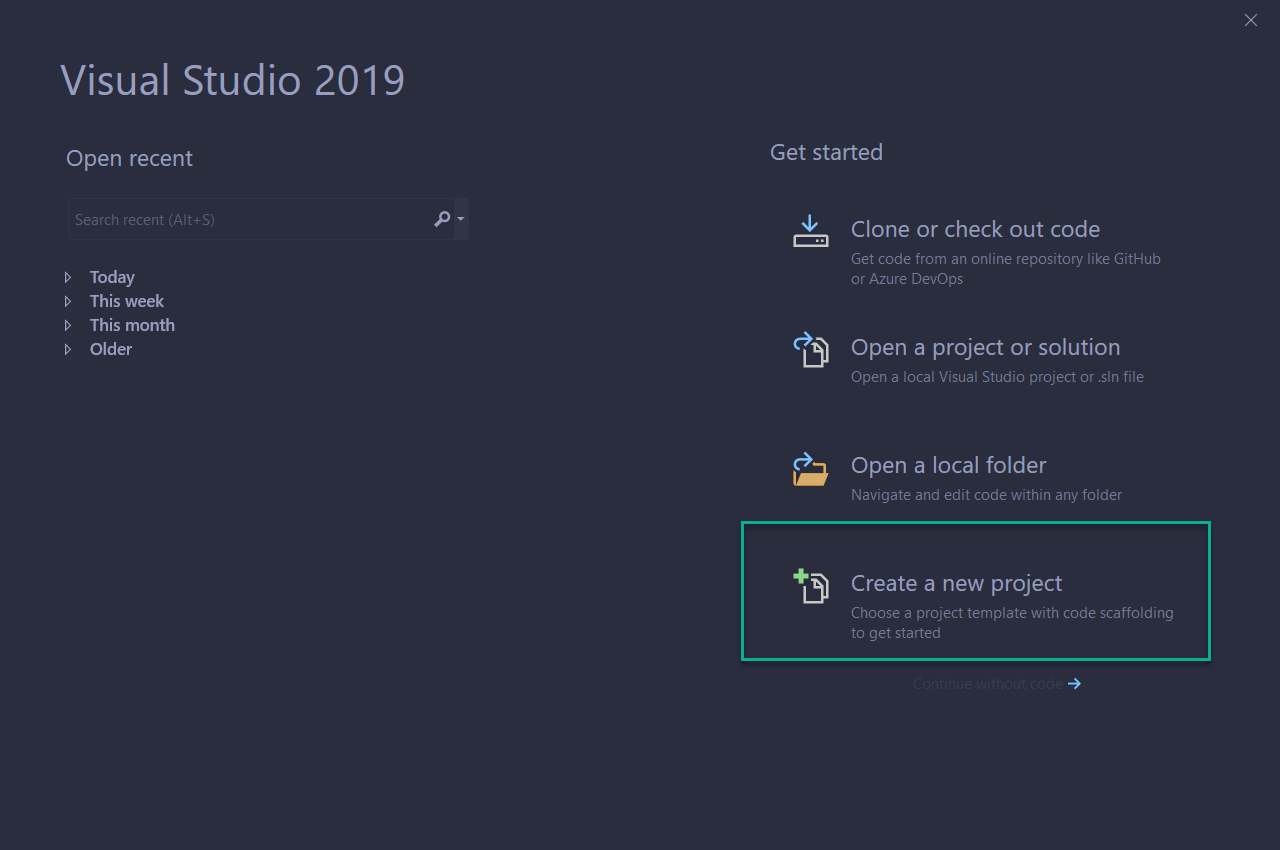Click the magnifier icon in recent search
Viewport: 1280px width, 850px height.
(x=442, y=219)
